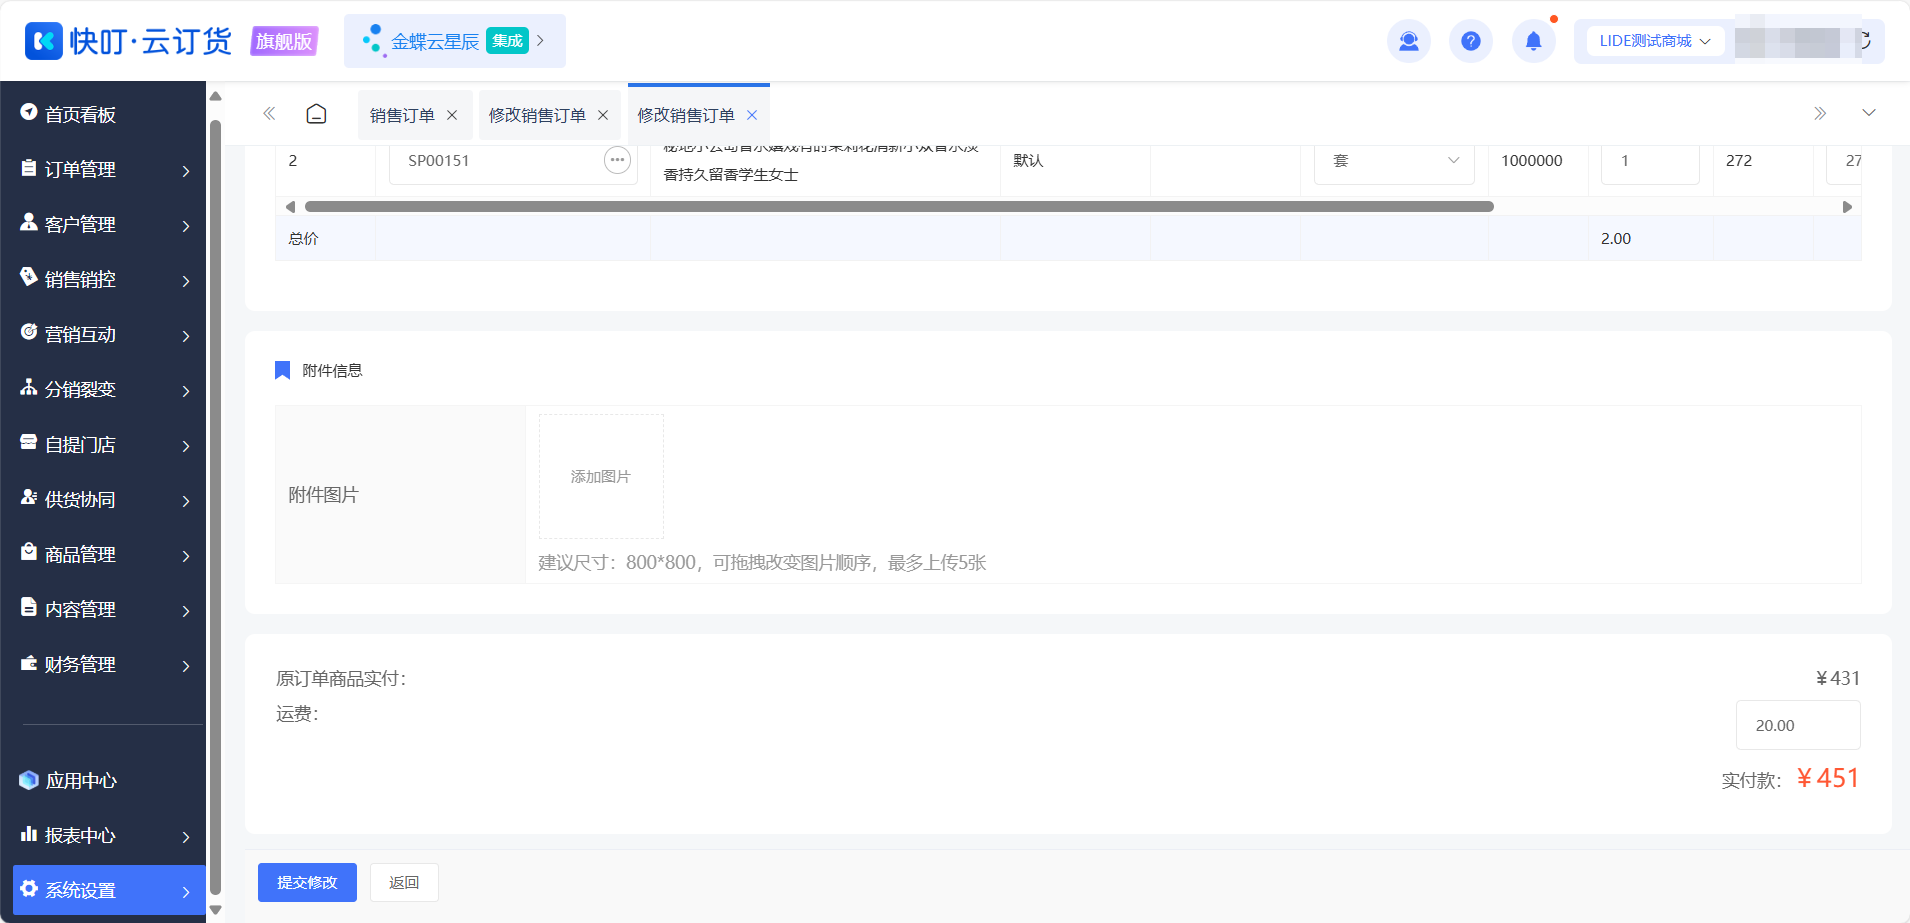Image resolution: width=1910 pixels, height=923 pixels.
Task: Click the 运费 shipping fee input field
Action: point(1798,725)
